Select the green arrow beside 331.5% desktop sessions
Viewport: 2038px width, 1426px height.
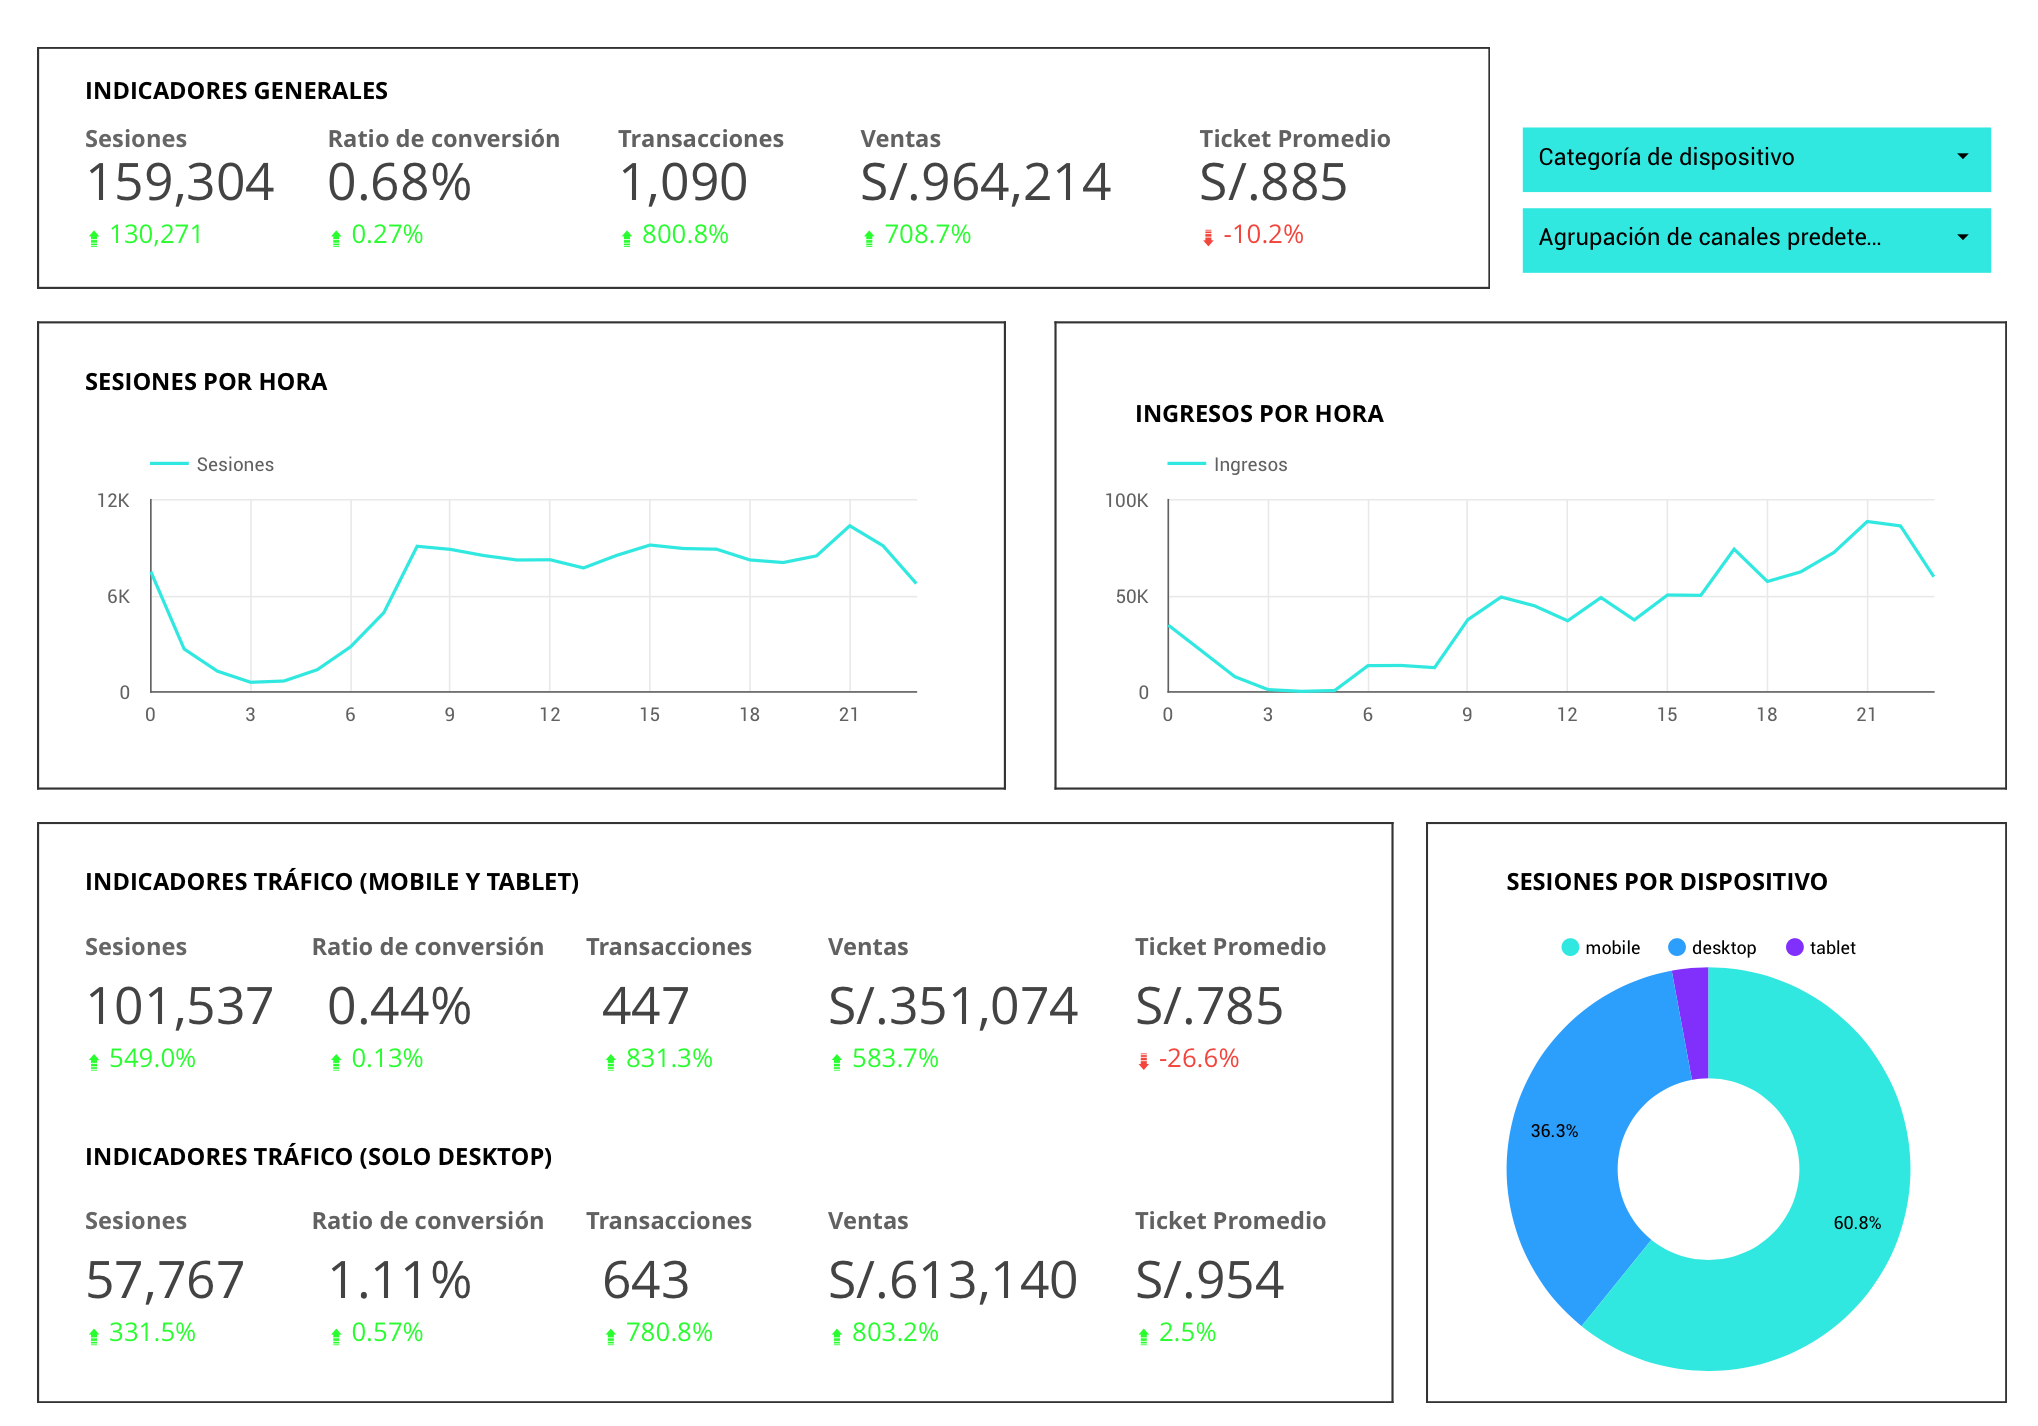92,1333
